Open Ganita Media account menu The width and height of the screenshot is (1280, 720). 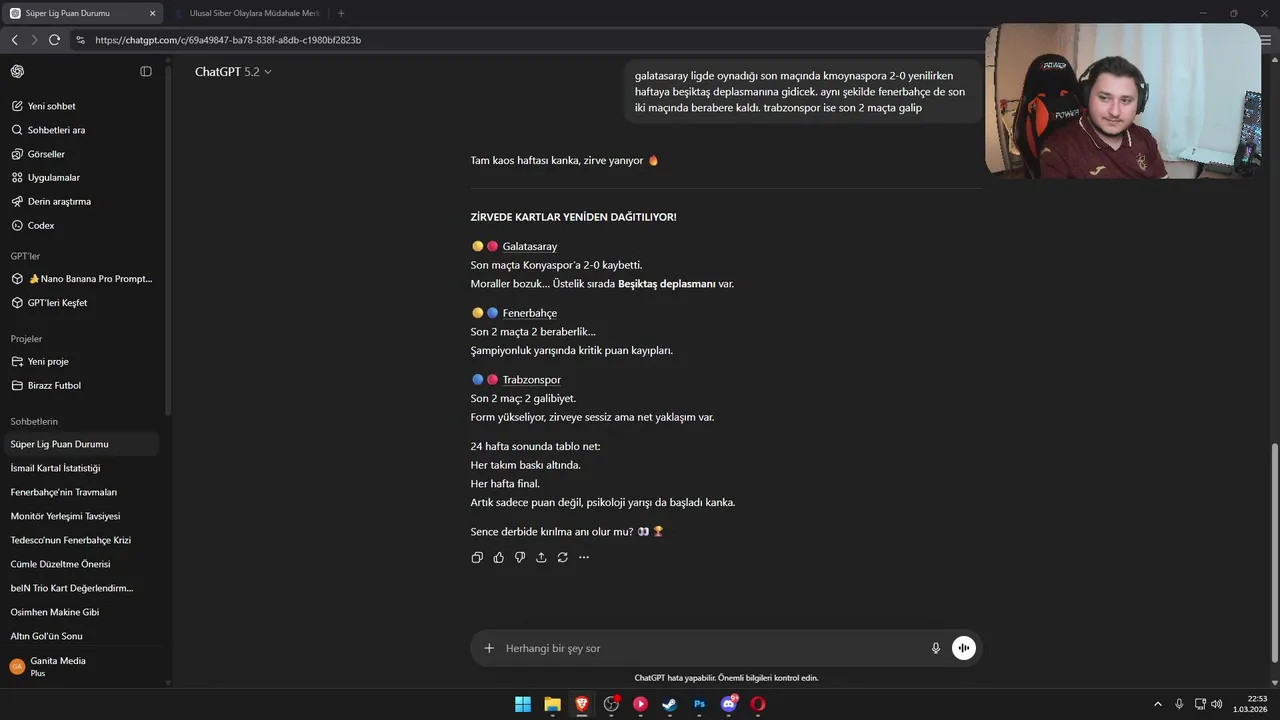(x=80, y=666)
